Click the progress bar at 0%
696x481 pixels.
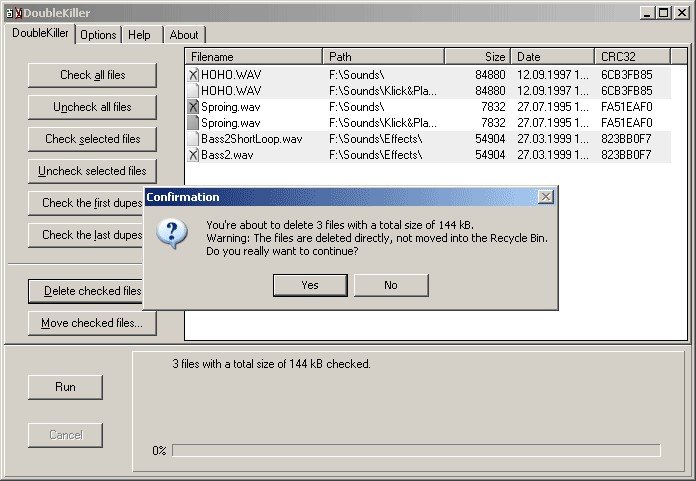(416, 450)
